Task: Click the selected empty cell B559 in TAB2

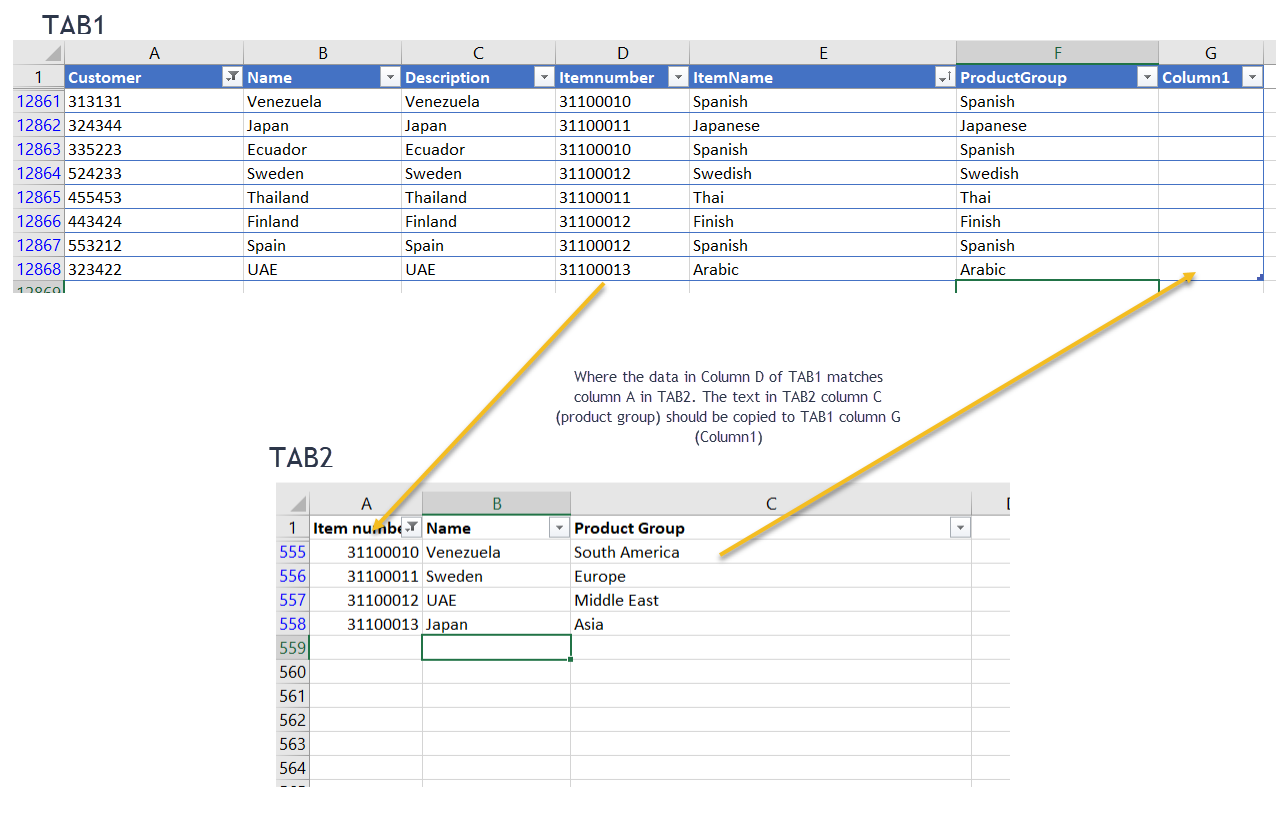Action: (x=496, y=648)
